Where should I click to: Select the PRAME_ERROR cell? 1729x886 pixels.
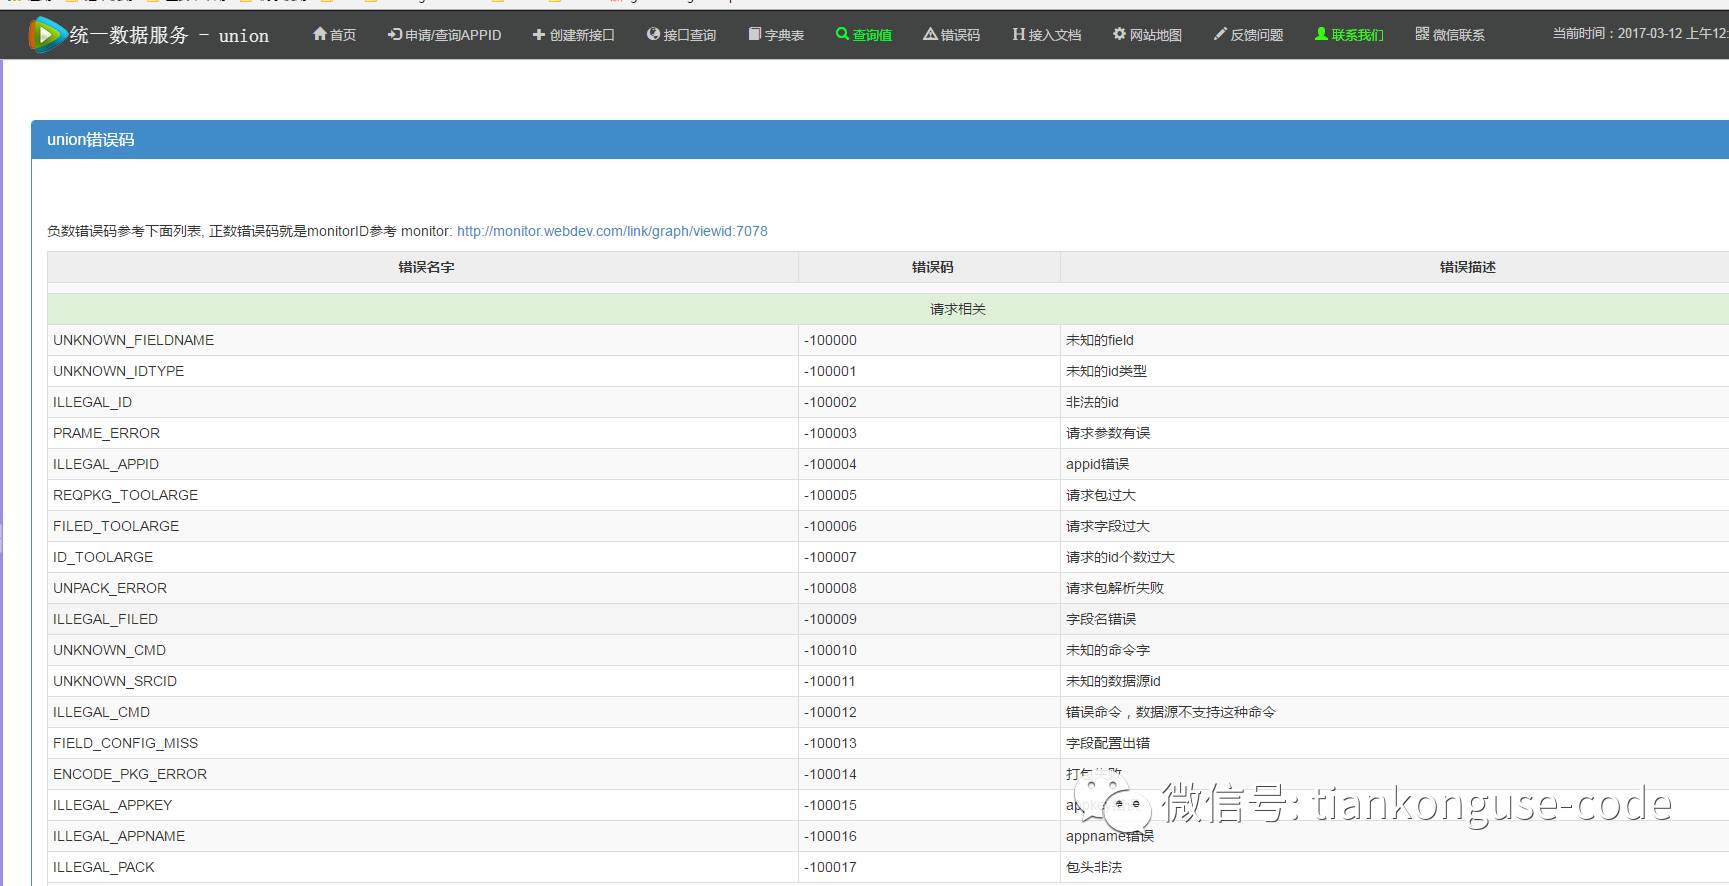coord(423,433)
